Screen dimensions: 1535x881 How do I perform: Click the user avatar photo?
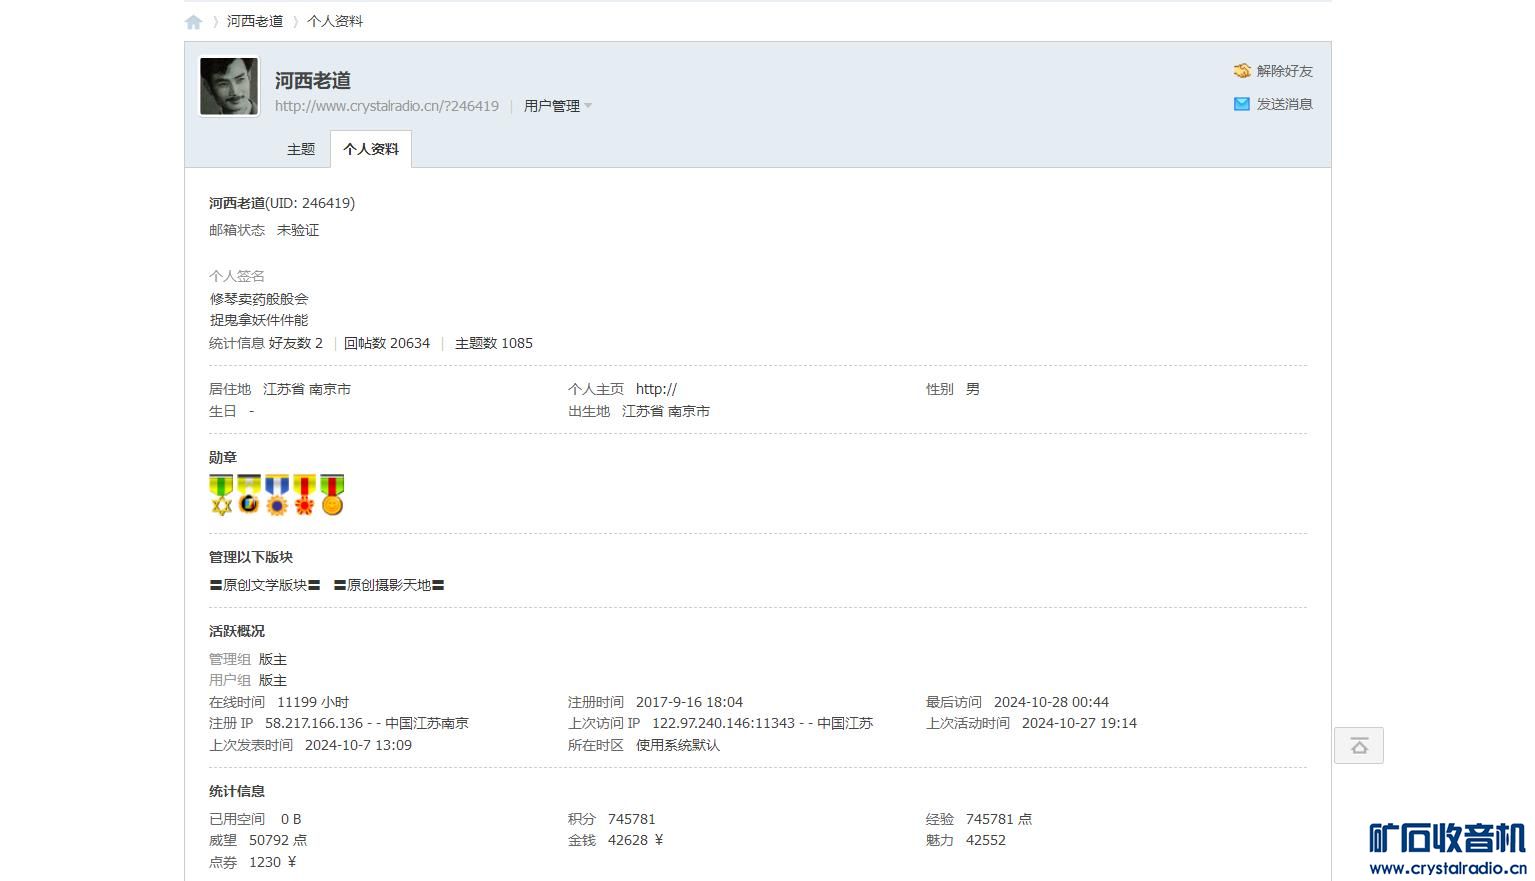tap(229, 86)
